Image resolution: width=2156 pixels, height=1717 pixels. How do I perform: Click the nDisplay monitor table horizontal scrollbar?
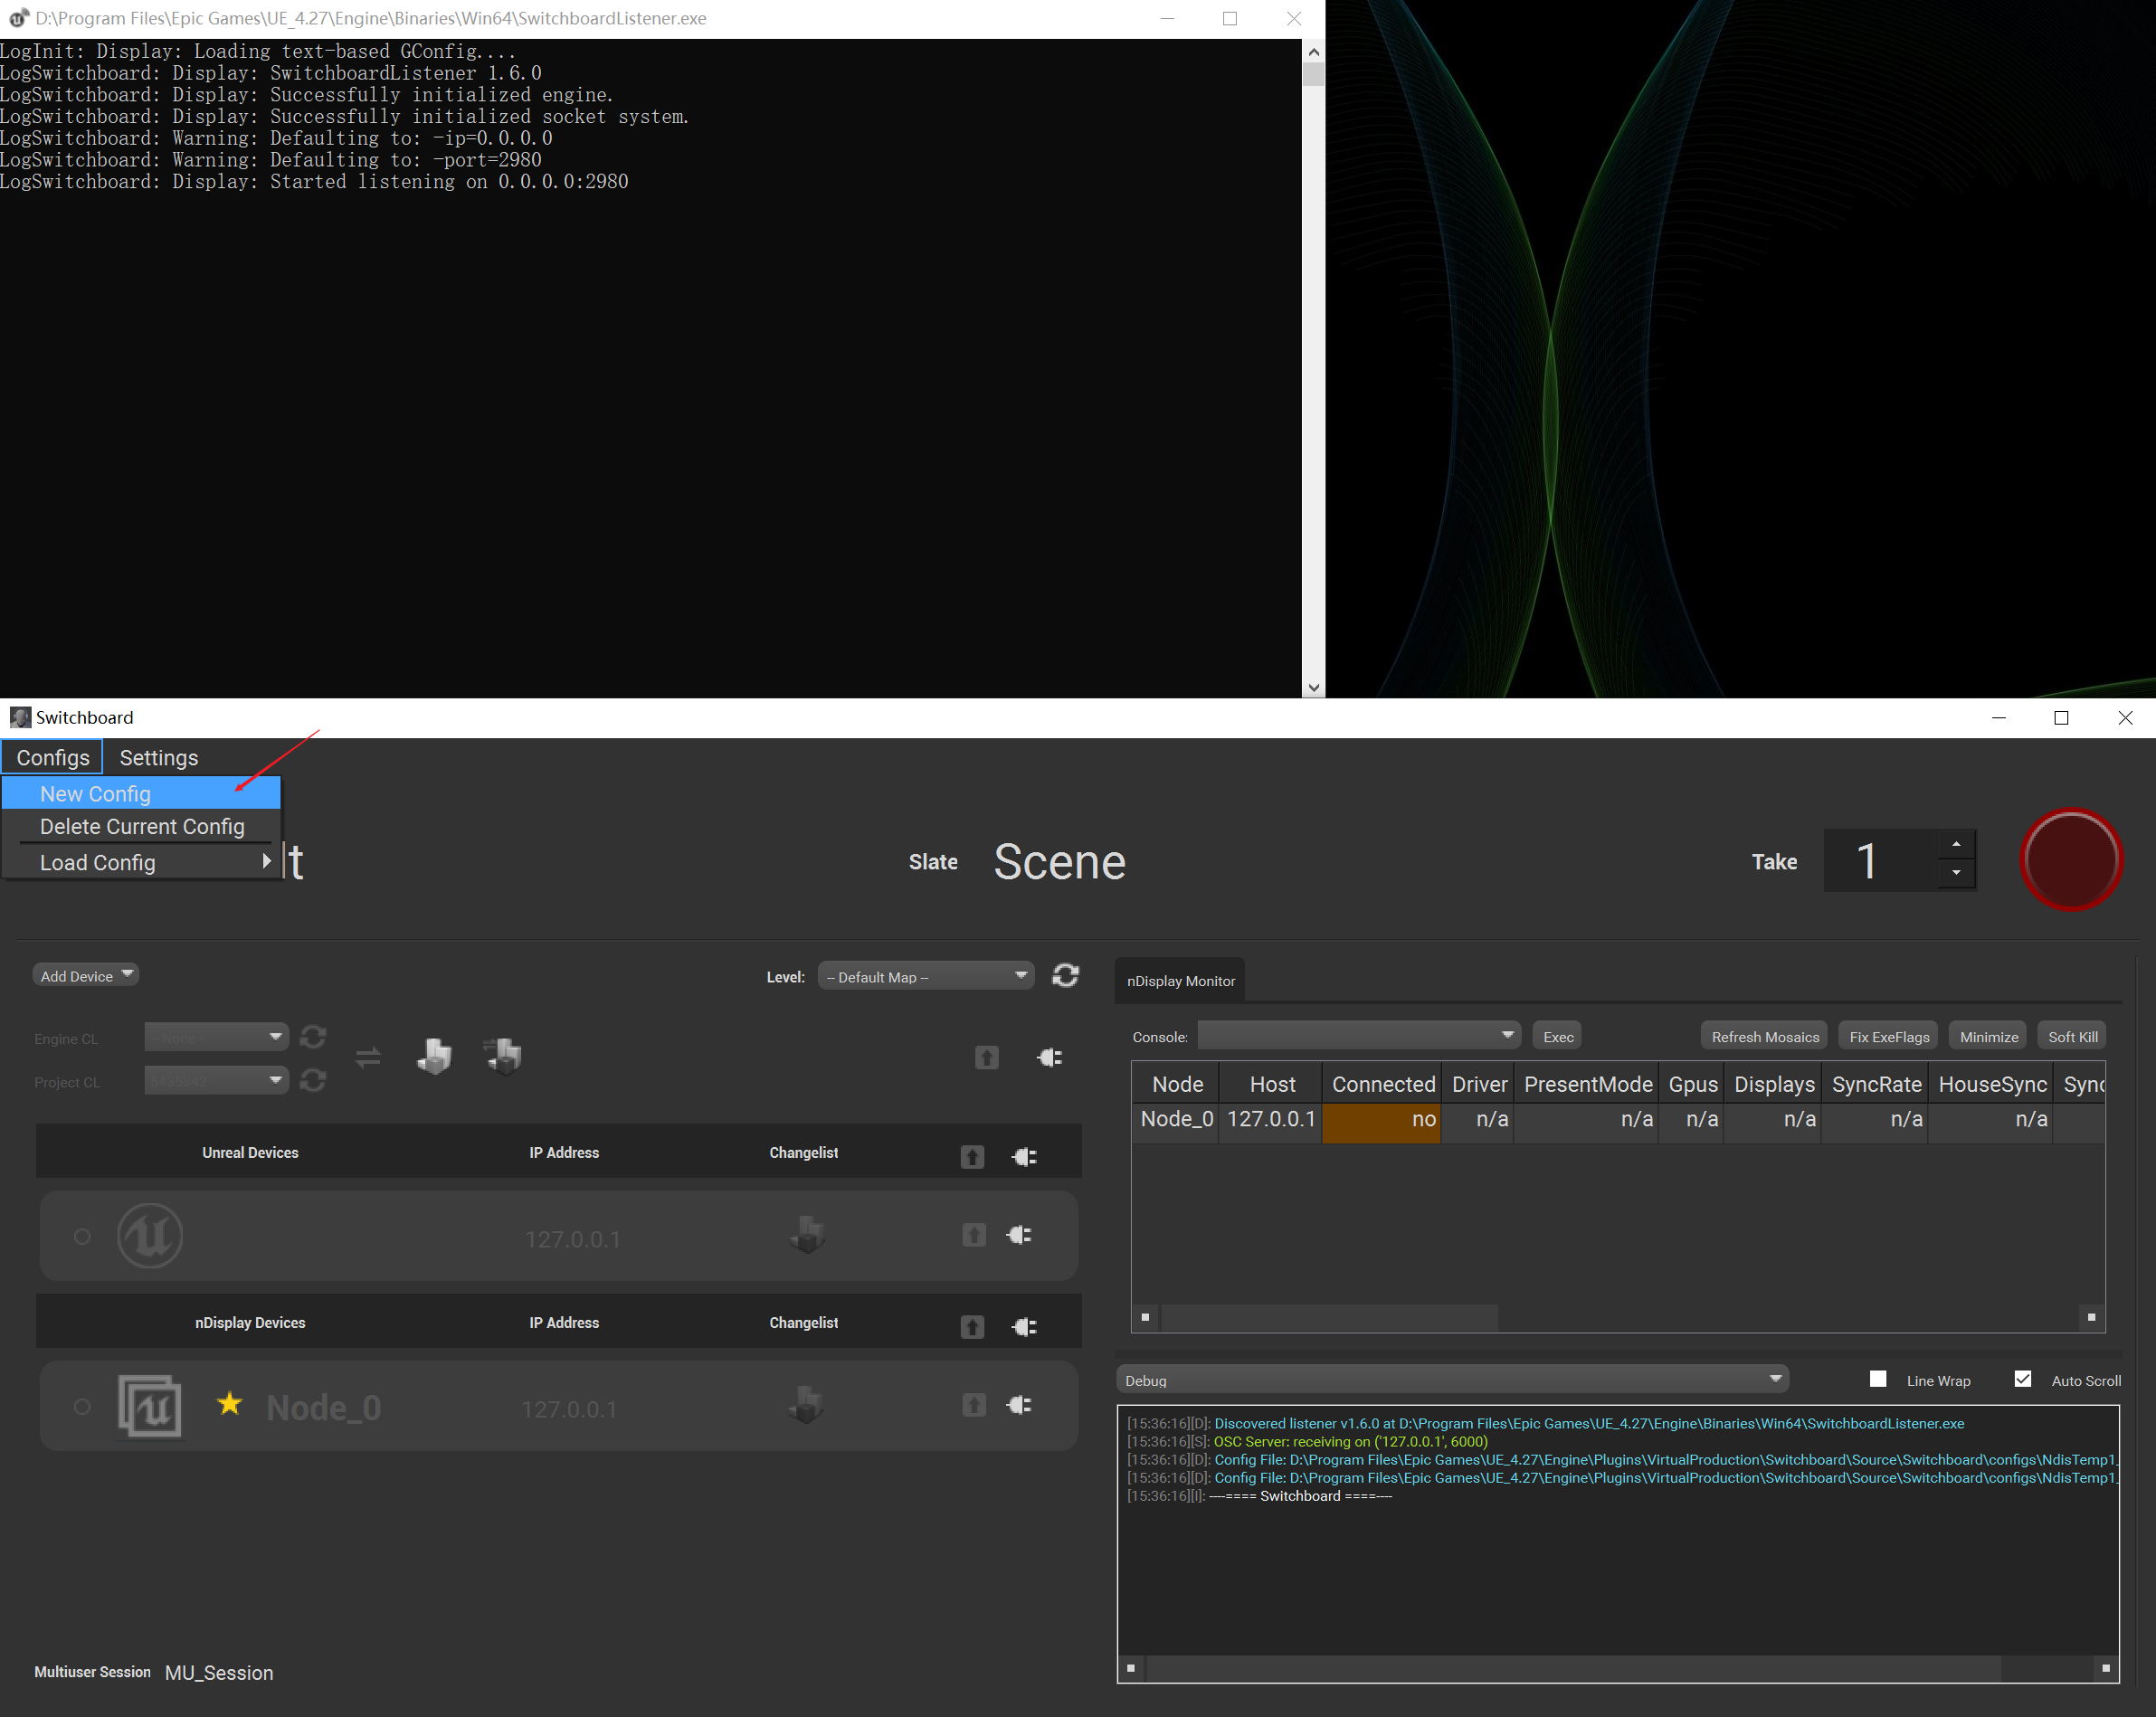coord(1330,1316)
